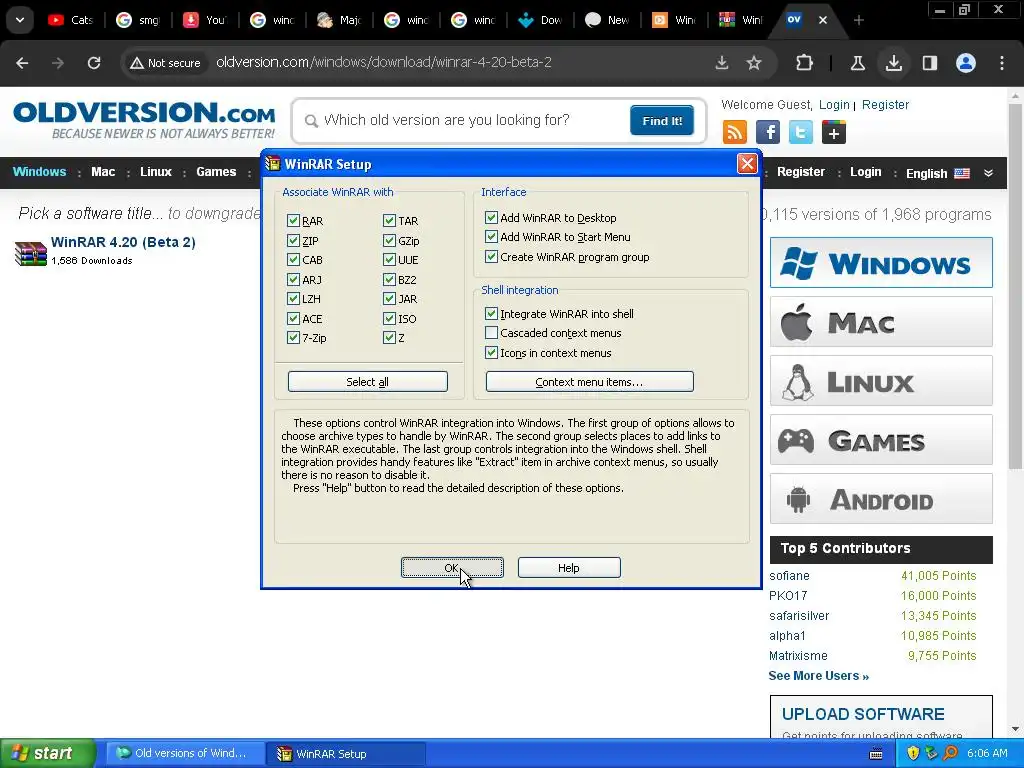Click OK in WinRAR Setup
This screenshot has width=1024, height=768.
click(452, 568)
